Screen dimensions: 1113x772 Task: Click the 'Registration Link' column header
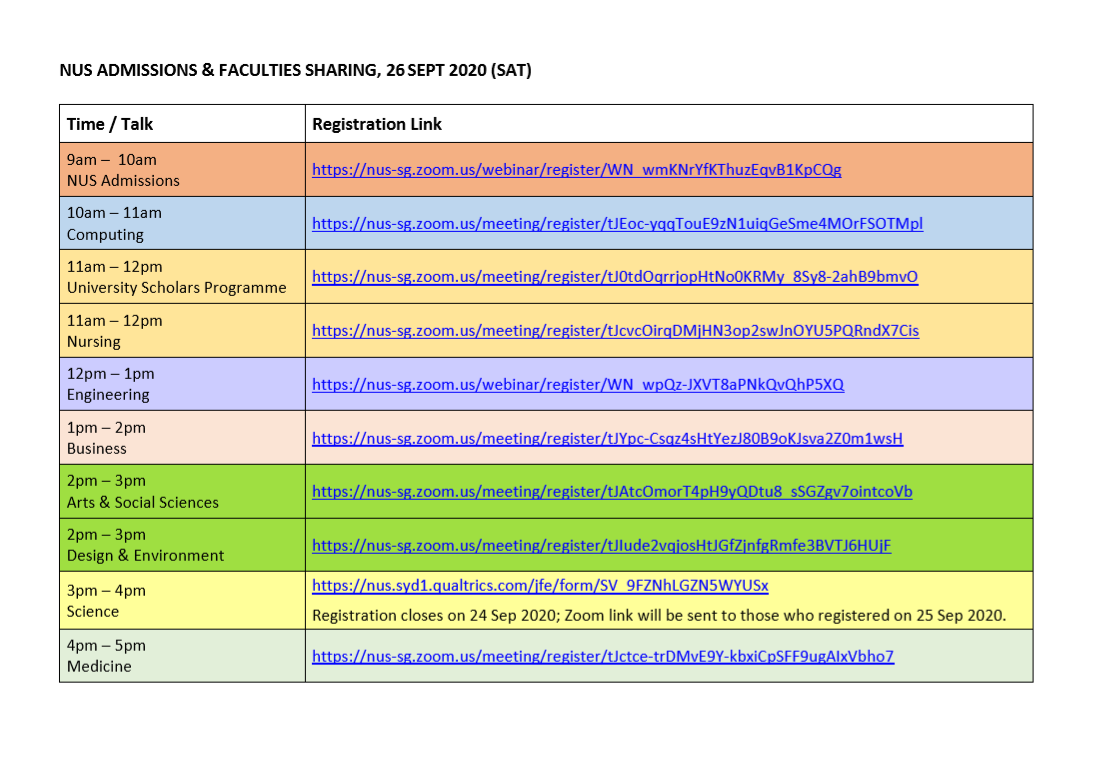377,124
